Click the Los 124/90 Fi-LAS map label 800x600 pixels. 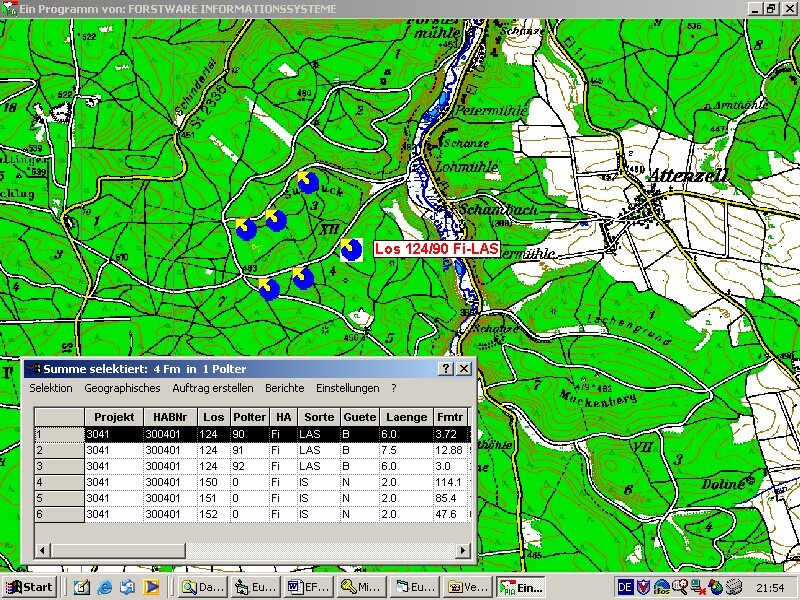click(x=435, y=249)
